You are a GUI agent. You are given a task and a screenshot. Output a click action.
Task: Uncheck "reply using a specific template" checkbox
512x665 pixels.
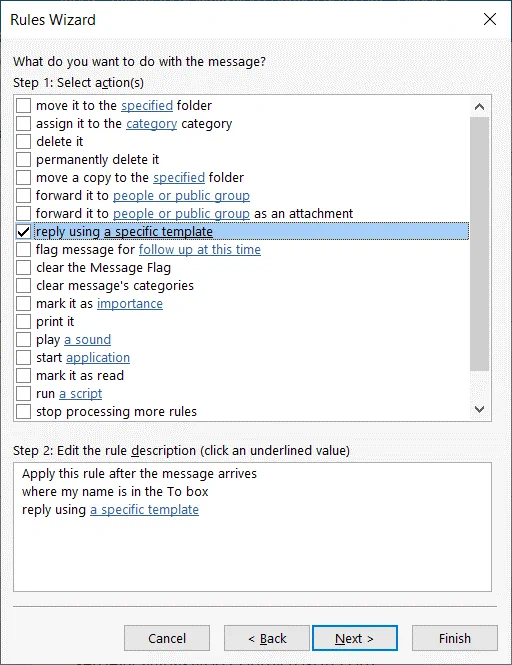tap(23, 232)
